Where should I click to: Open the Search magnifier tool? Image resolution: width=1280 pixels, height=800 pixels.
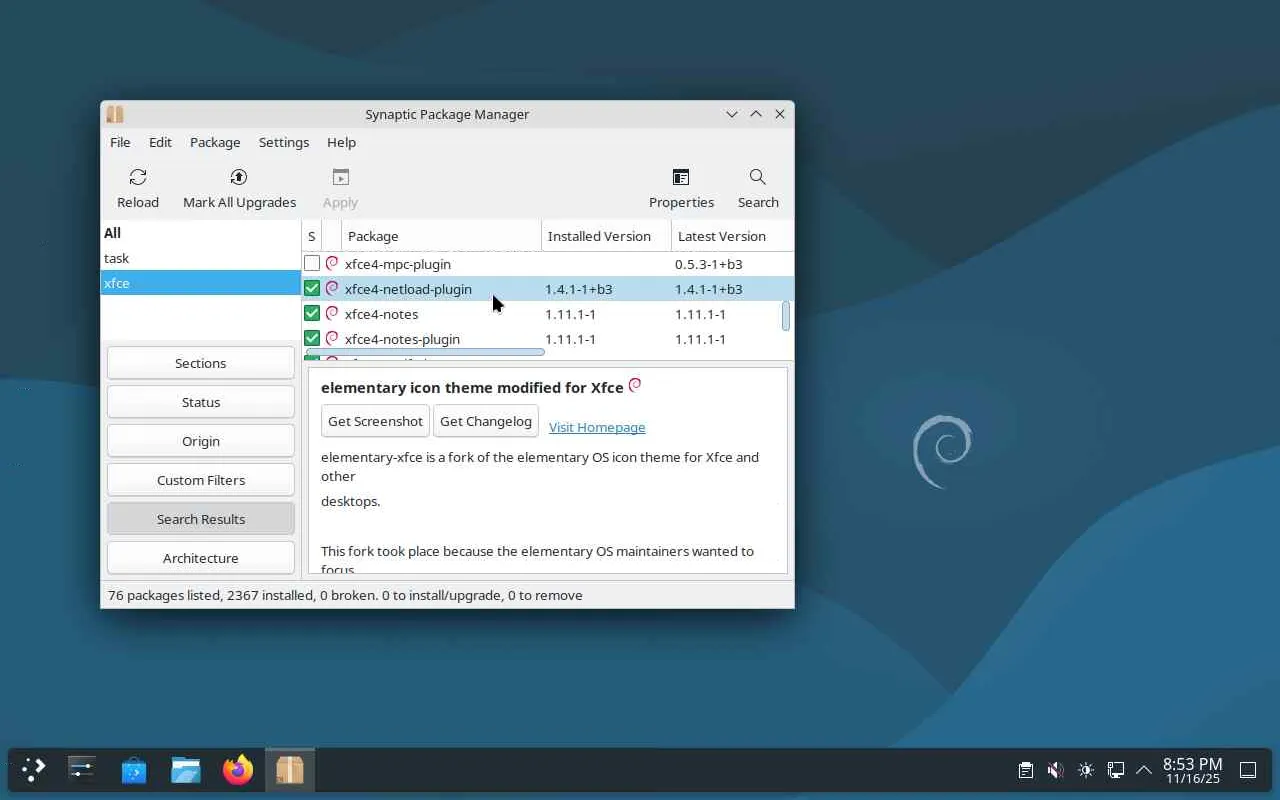tap(758, 177)
